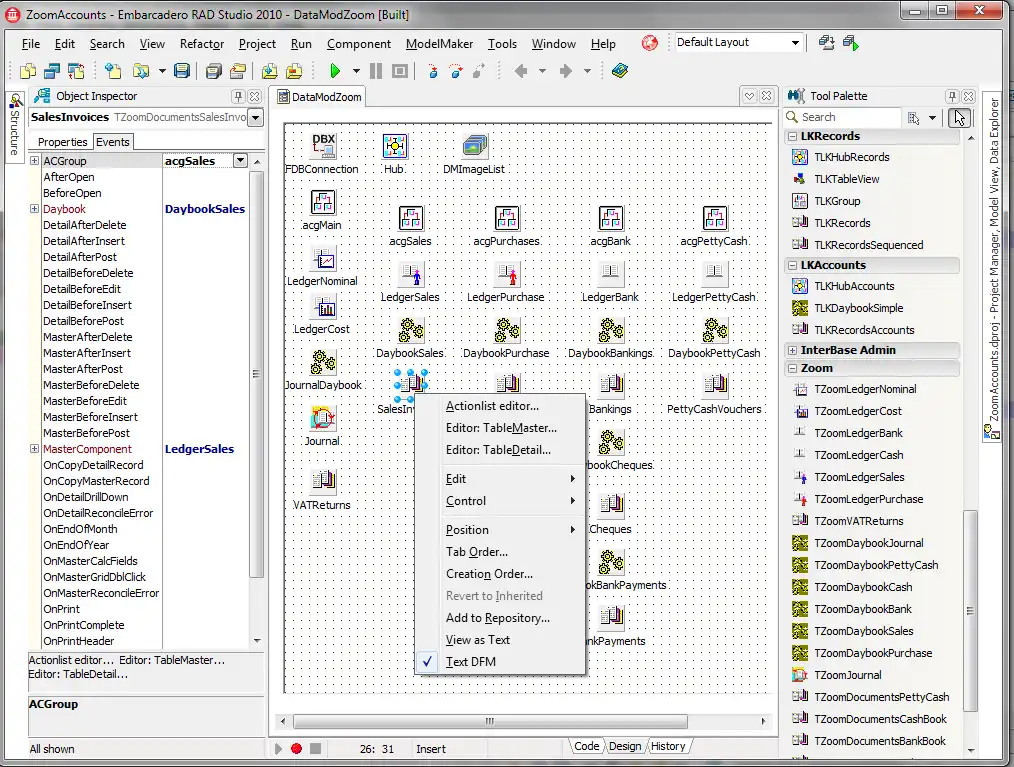Image resolution: width=1014 pixels, height=767 pixels.
Task: Select the acgMain component
Action: (323, 202)
